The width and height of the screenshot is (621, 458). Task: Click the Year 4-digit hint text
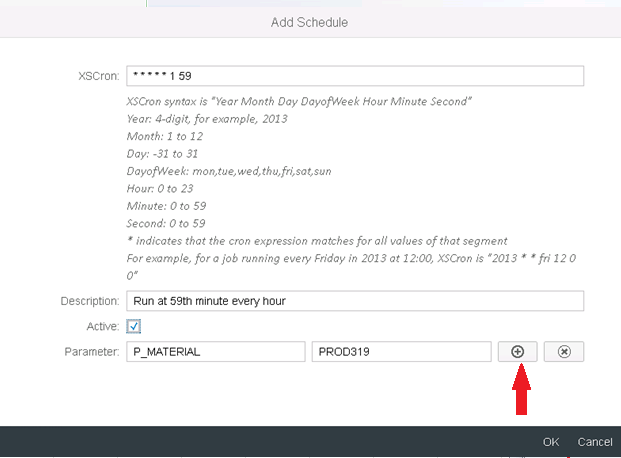[x=206, y=119]
